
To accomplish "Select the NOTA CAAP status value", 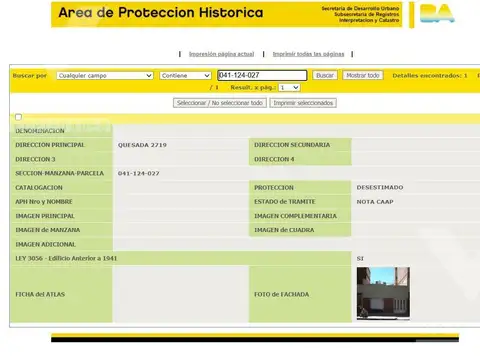I will (375, 202).
